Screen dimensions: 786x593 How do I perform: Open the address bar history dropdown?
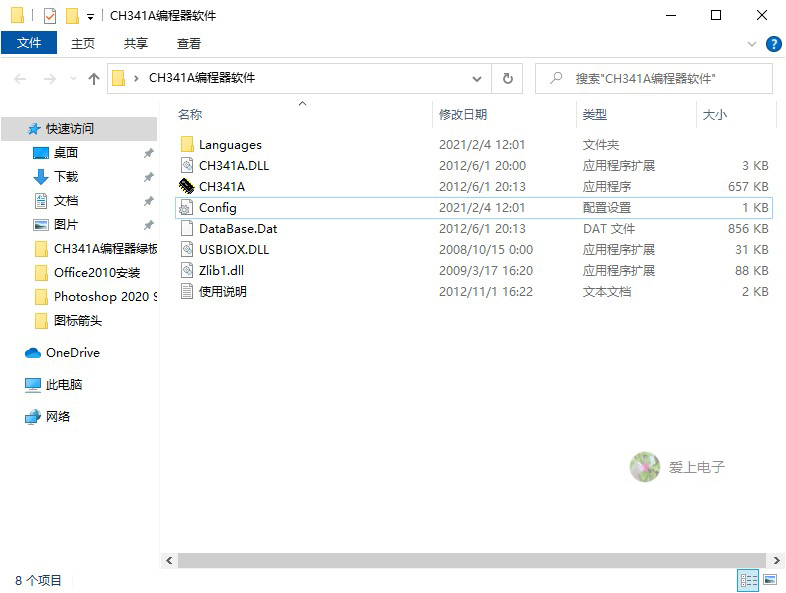pyautogui.click(x=477, y=79)
